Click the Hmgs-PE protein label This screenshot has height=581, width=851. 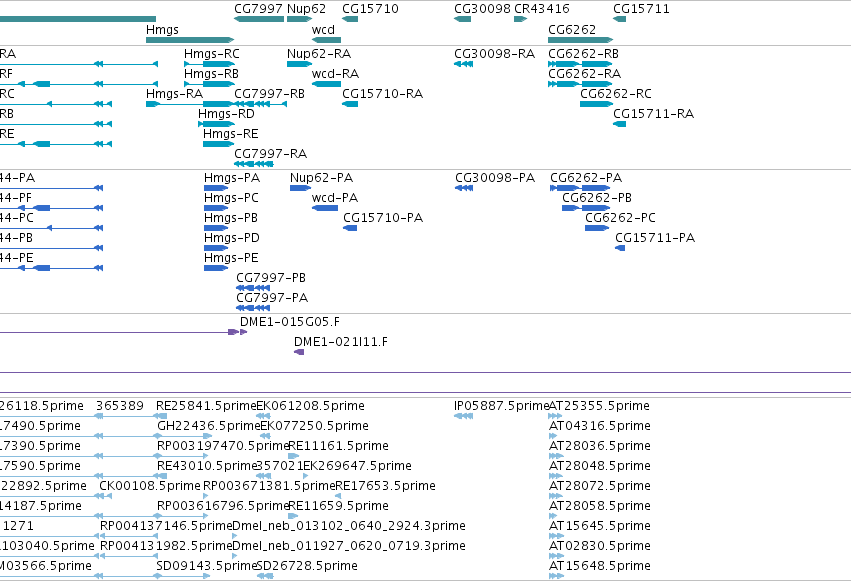point(231,258)
